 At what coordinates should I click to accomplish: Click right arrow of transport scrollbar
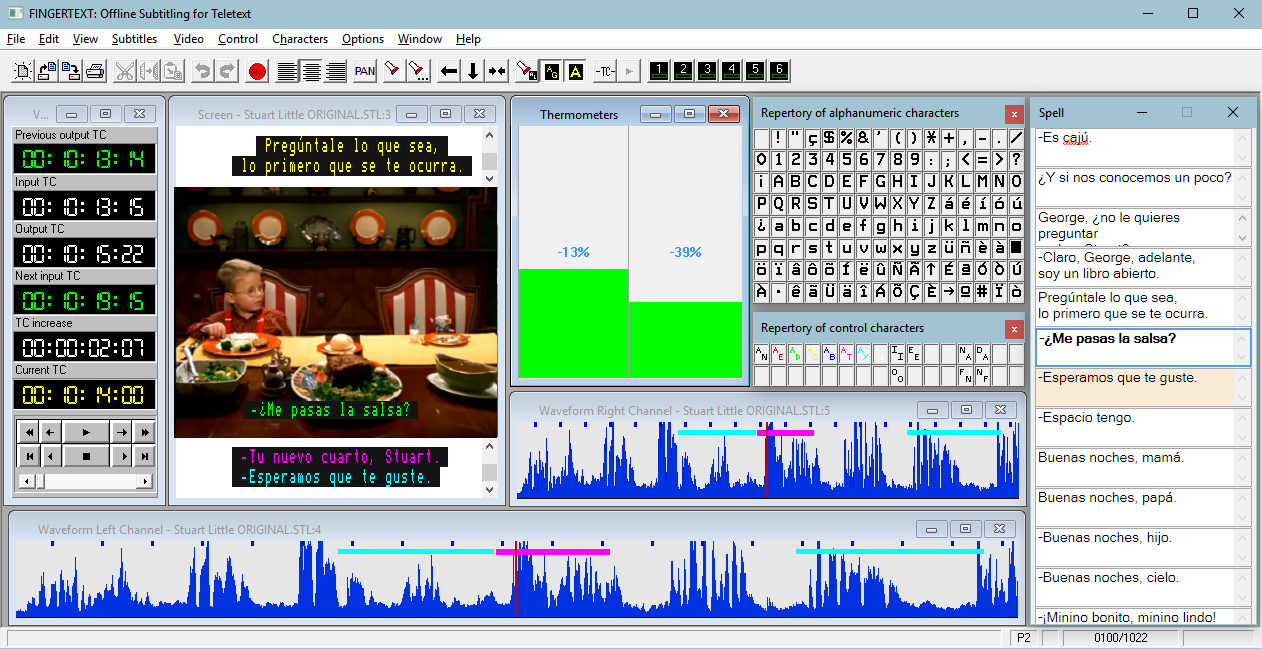click(146, 482)
